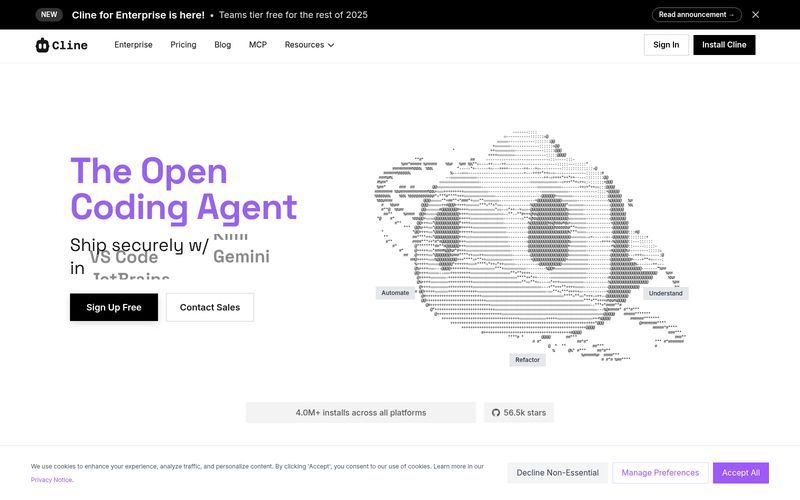Accept all cookies
800x500 pixels.
741,473
